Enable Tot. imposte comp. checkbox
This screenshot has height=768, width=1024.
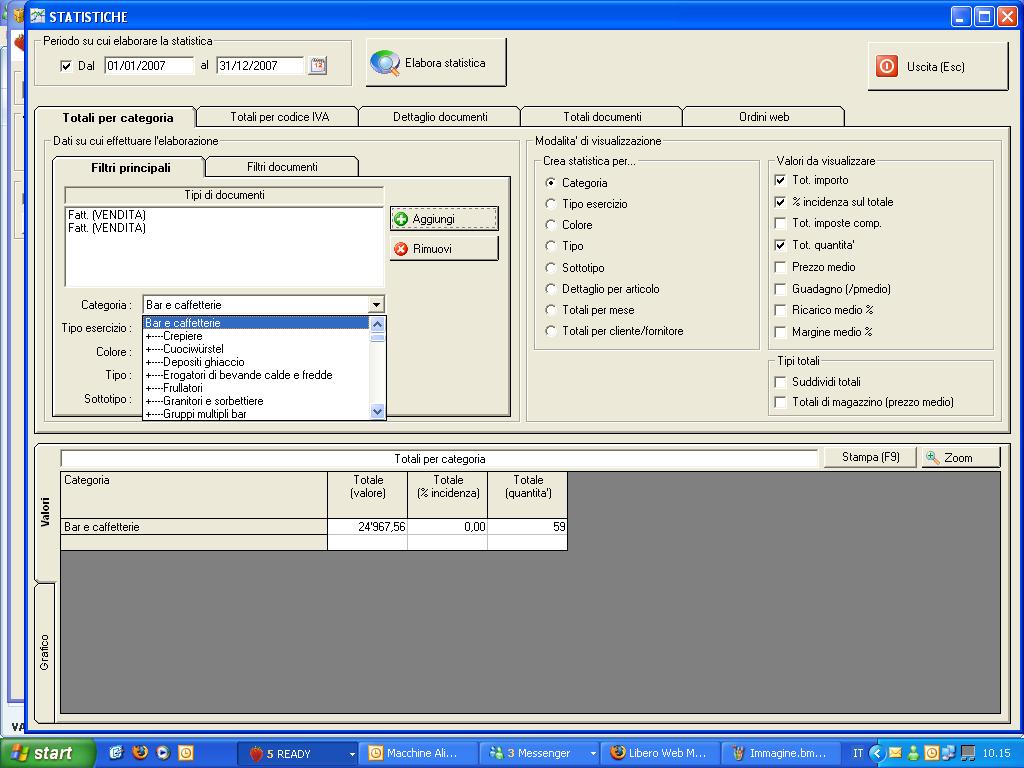[x=780, y=223]
